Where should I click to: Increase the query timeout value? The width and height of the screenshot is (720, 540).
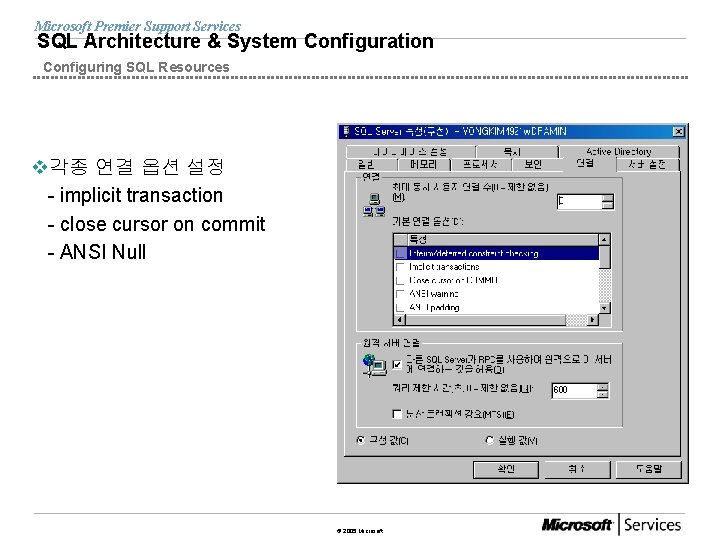602,386
